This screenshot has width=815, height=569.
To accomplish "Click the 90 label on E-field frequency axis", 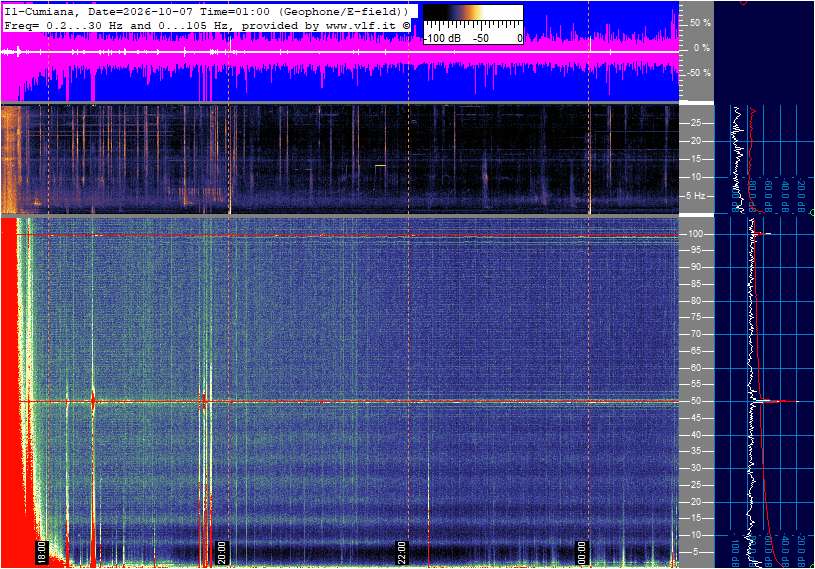I will coord(695,267).
